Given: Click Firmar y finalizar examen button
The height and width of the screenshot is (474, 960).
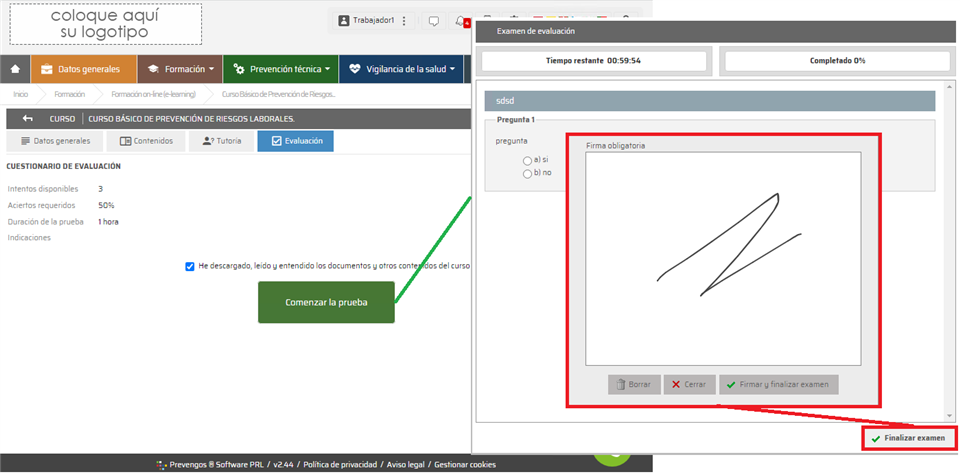Looking at the screenshot, I should (779, 385).
